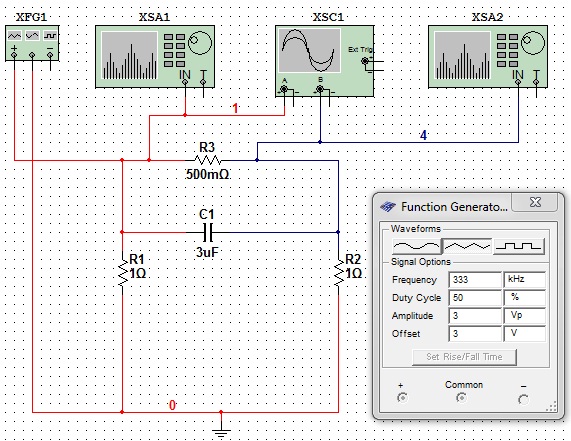Select the square waveform button in Function Generator

519,247
